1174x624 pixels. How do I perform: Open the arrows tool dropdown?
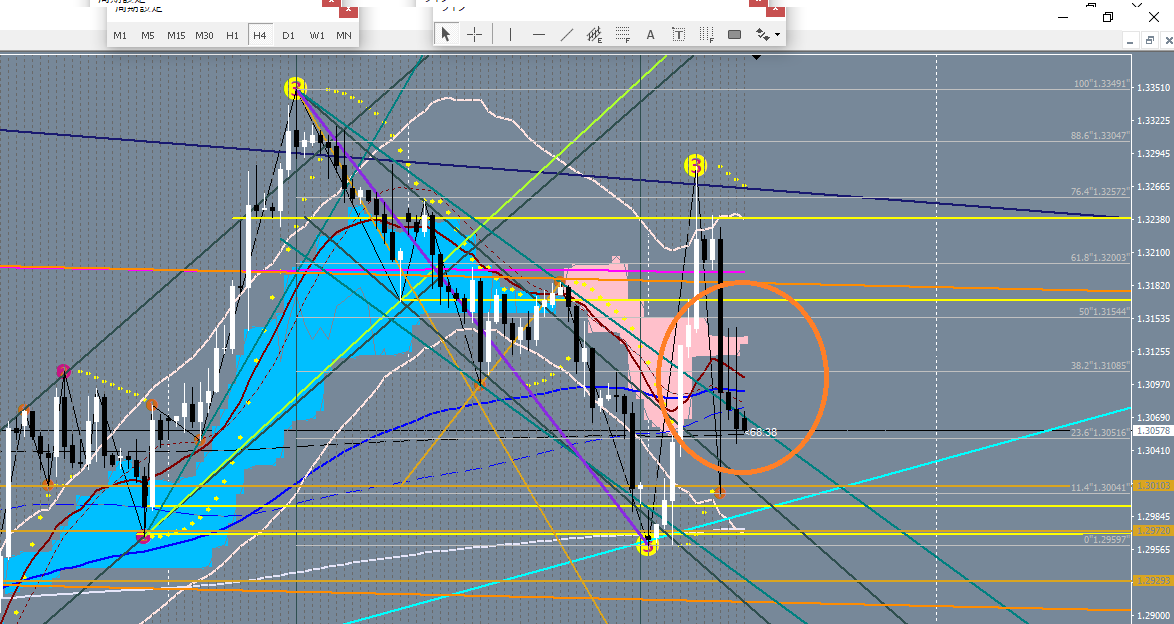point(767,34)
